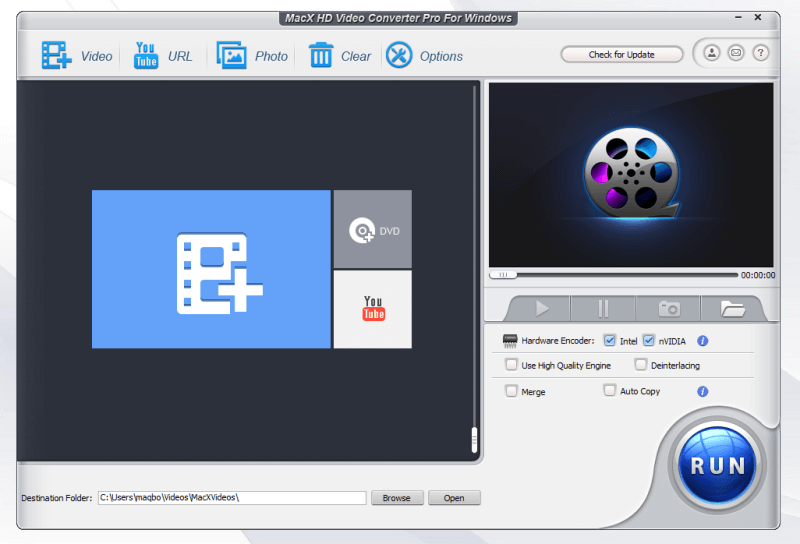Click the Photo slideshow toolbar icon
The height and width of the screenshot is (544, 800).
coord(232,55)
